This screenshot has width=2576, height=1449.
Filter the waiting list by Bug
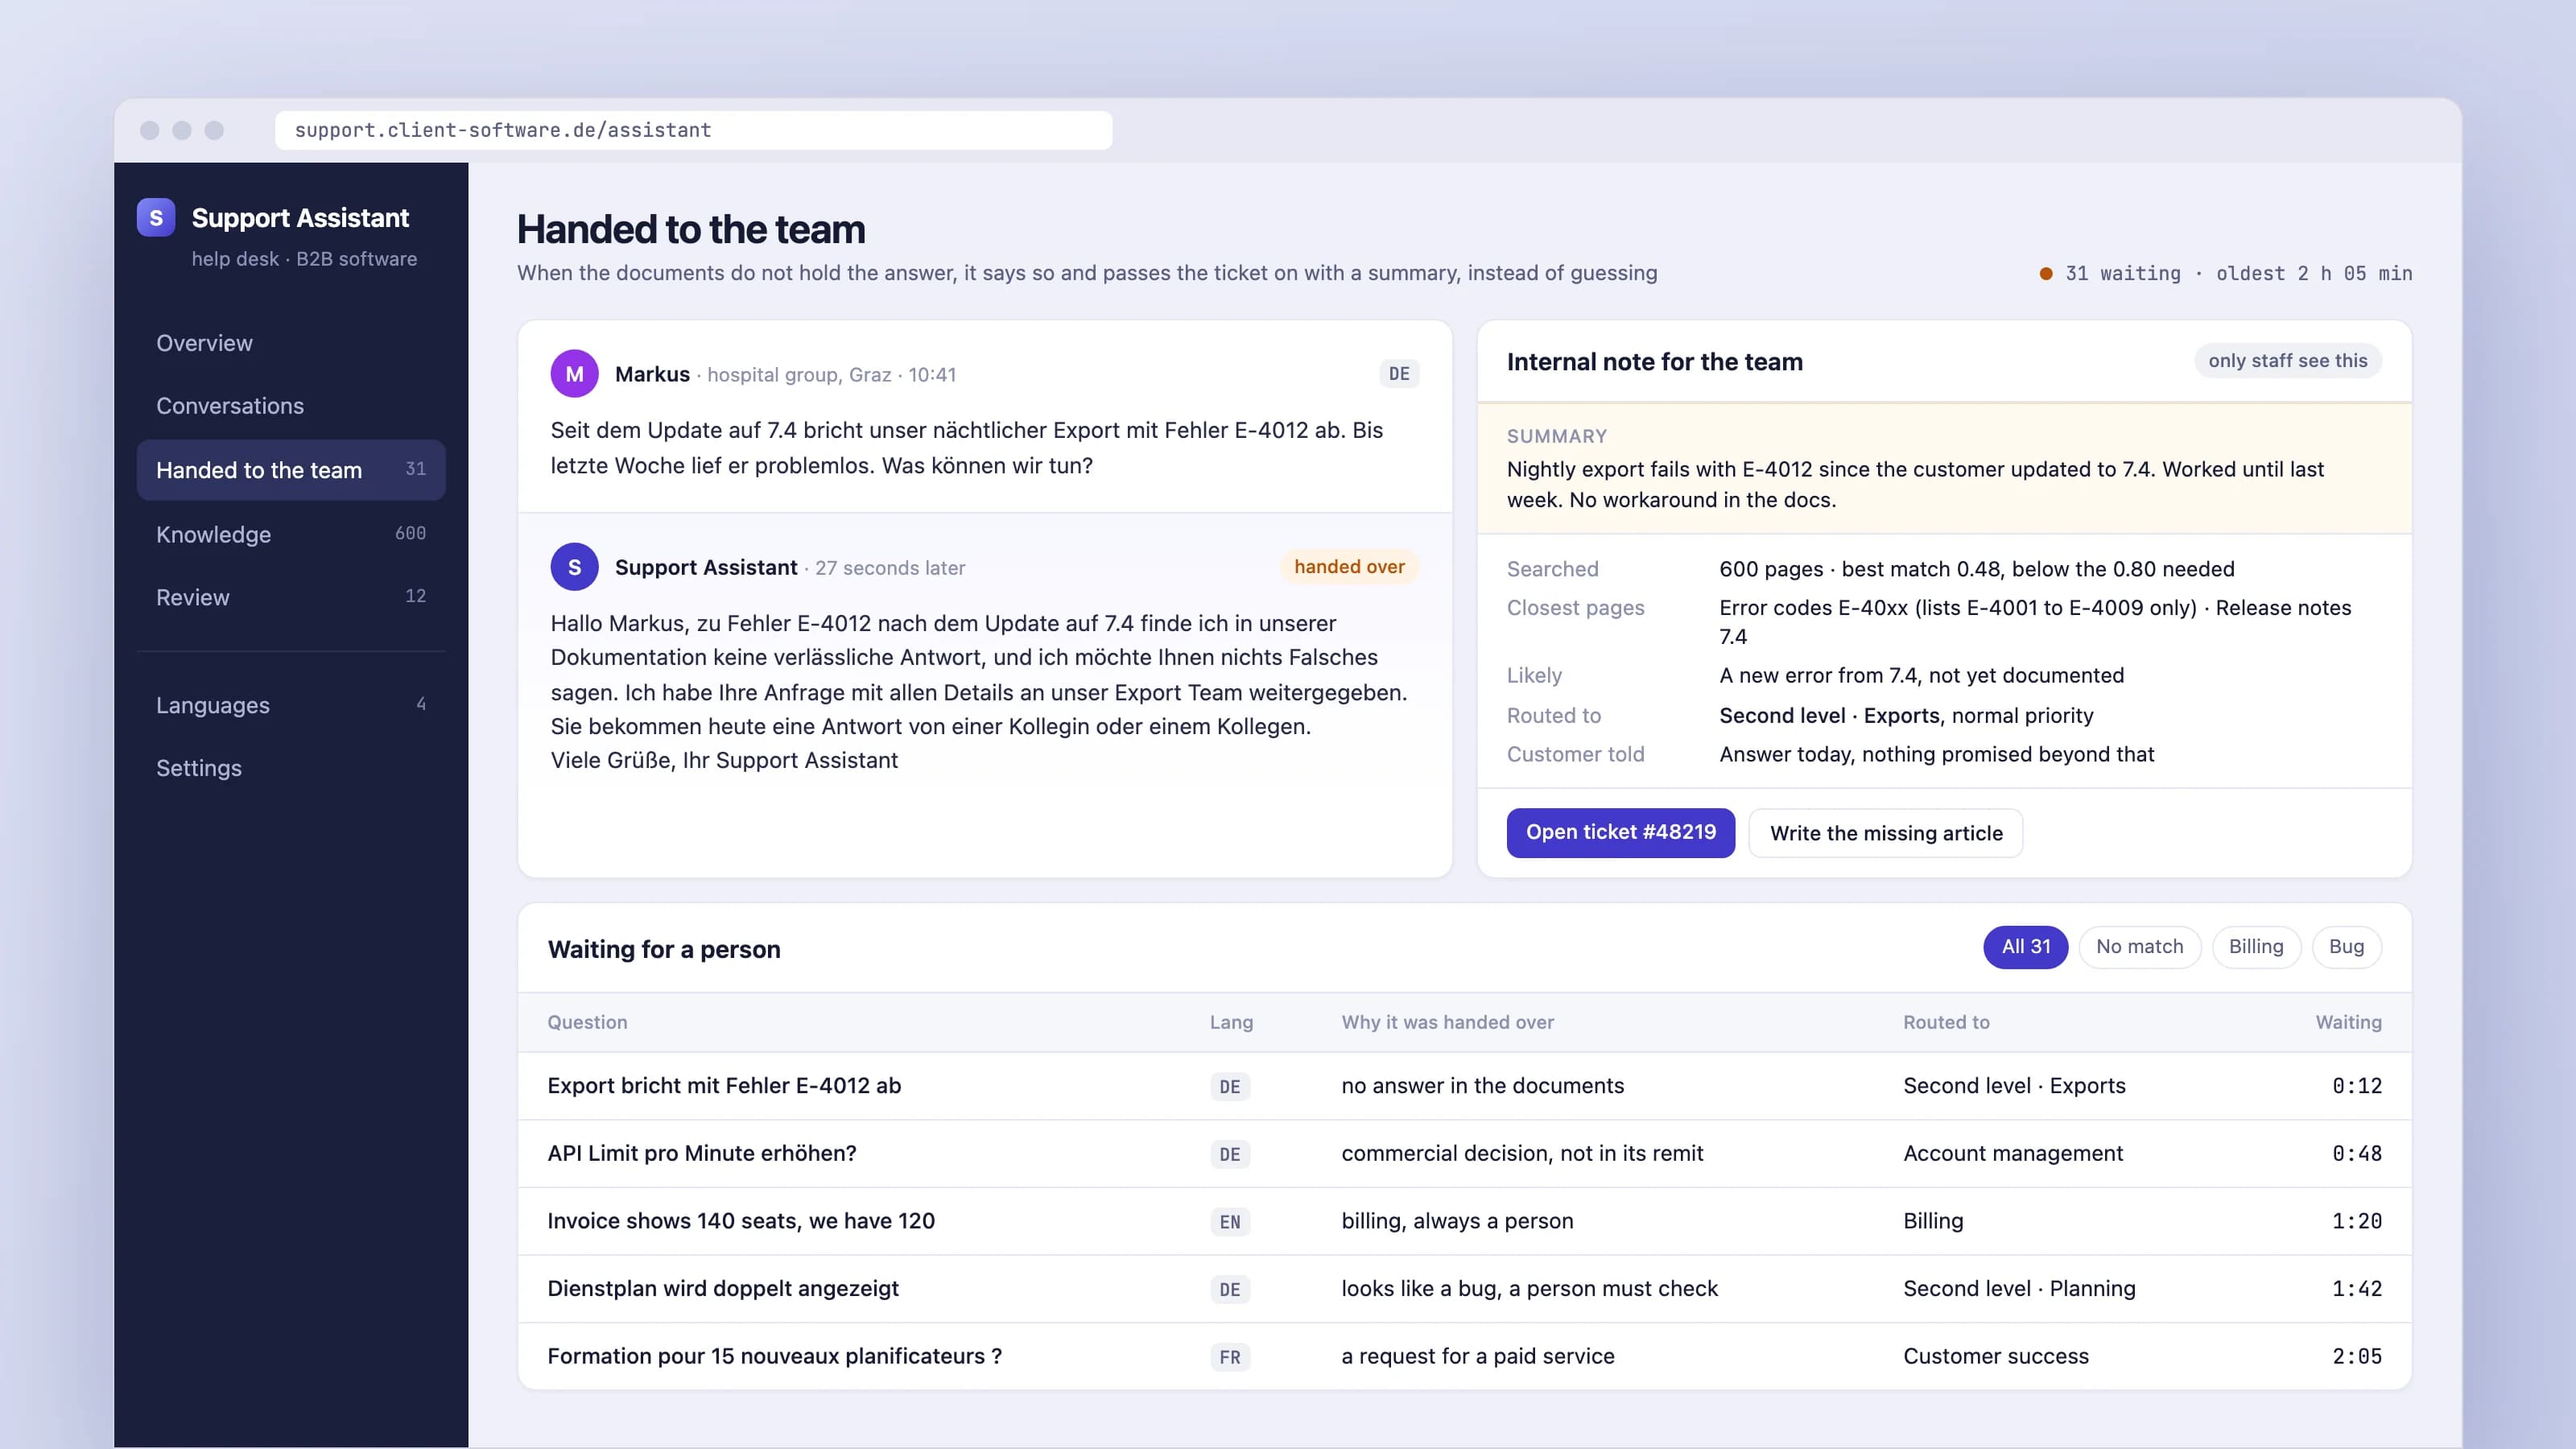pyautogui.click(x=2346, y=947)
